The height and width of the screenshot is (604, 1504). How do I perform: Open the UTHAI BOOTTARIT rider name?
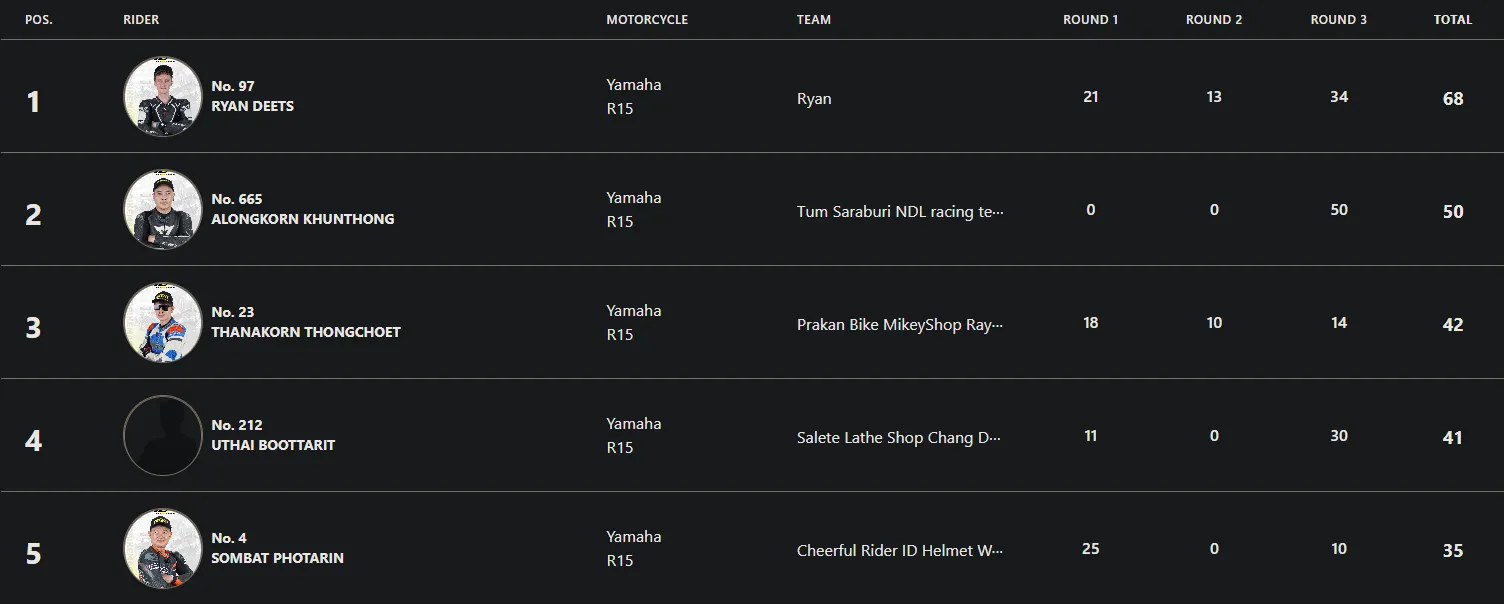click(x=273, y=445)
